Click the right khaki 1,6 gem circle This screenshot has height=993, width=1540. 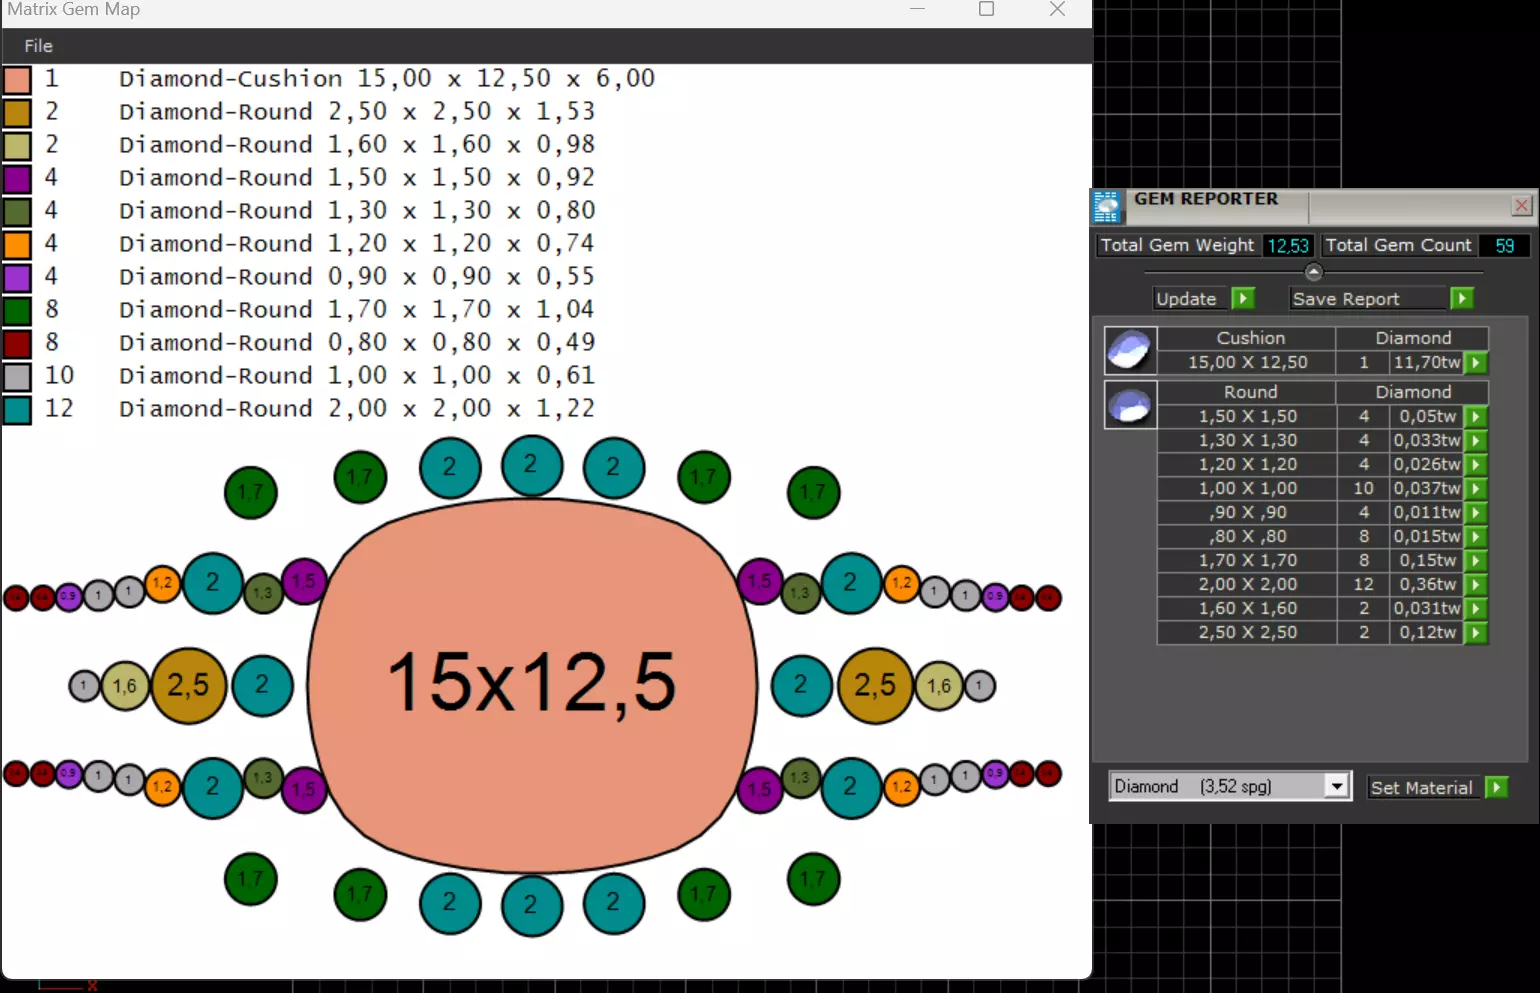pyautogui.click(x=939, y=686)
